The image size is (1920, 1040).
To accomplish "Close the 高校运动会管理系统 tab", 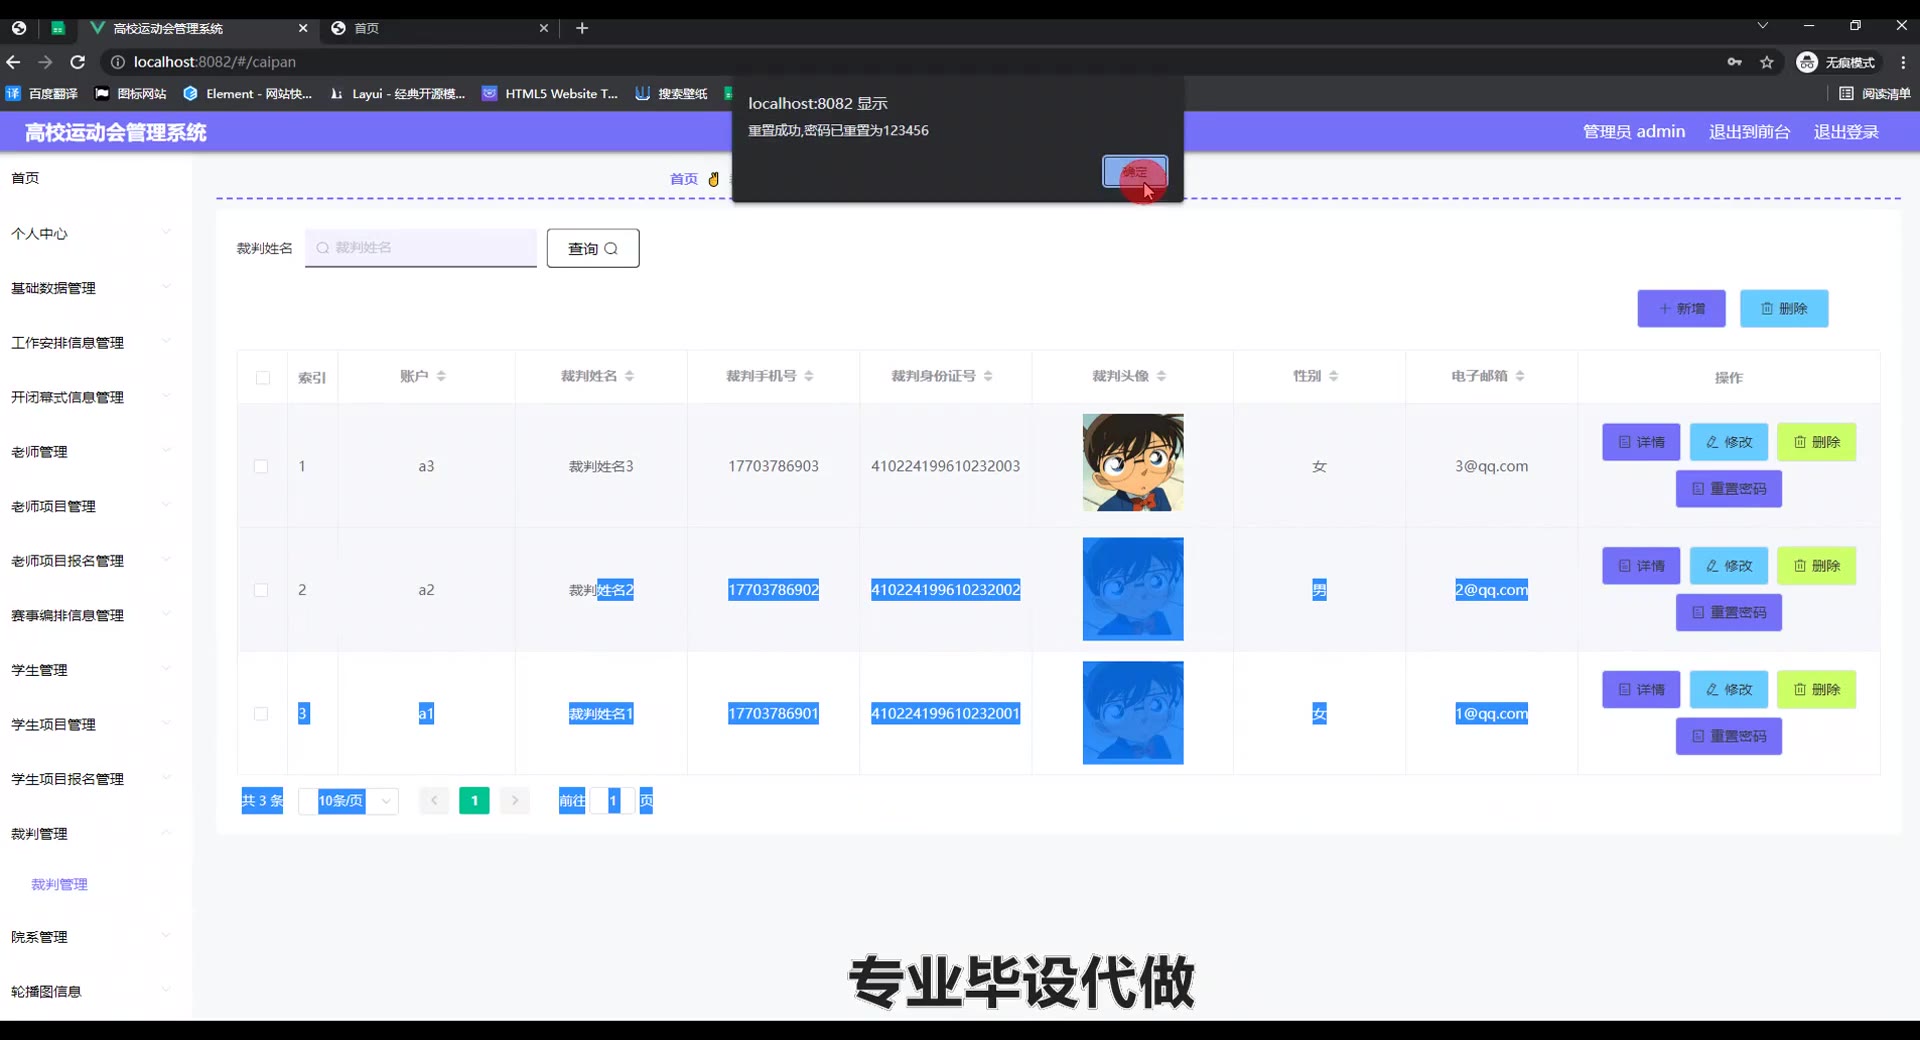I will pos(303,28).
